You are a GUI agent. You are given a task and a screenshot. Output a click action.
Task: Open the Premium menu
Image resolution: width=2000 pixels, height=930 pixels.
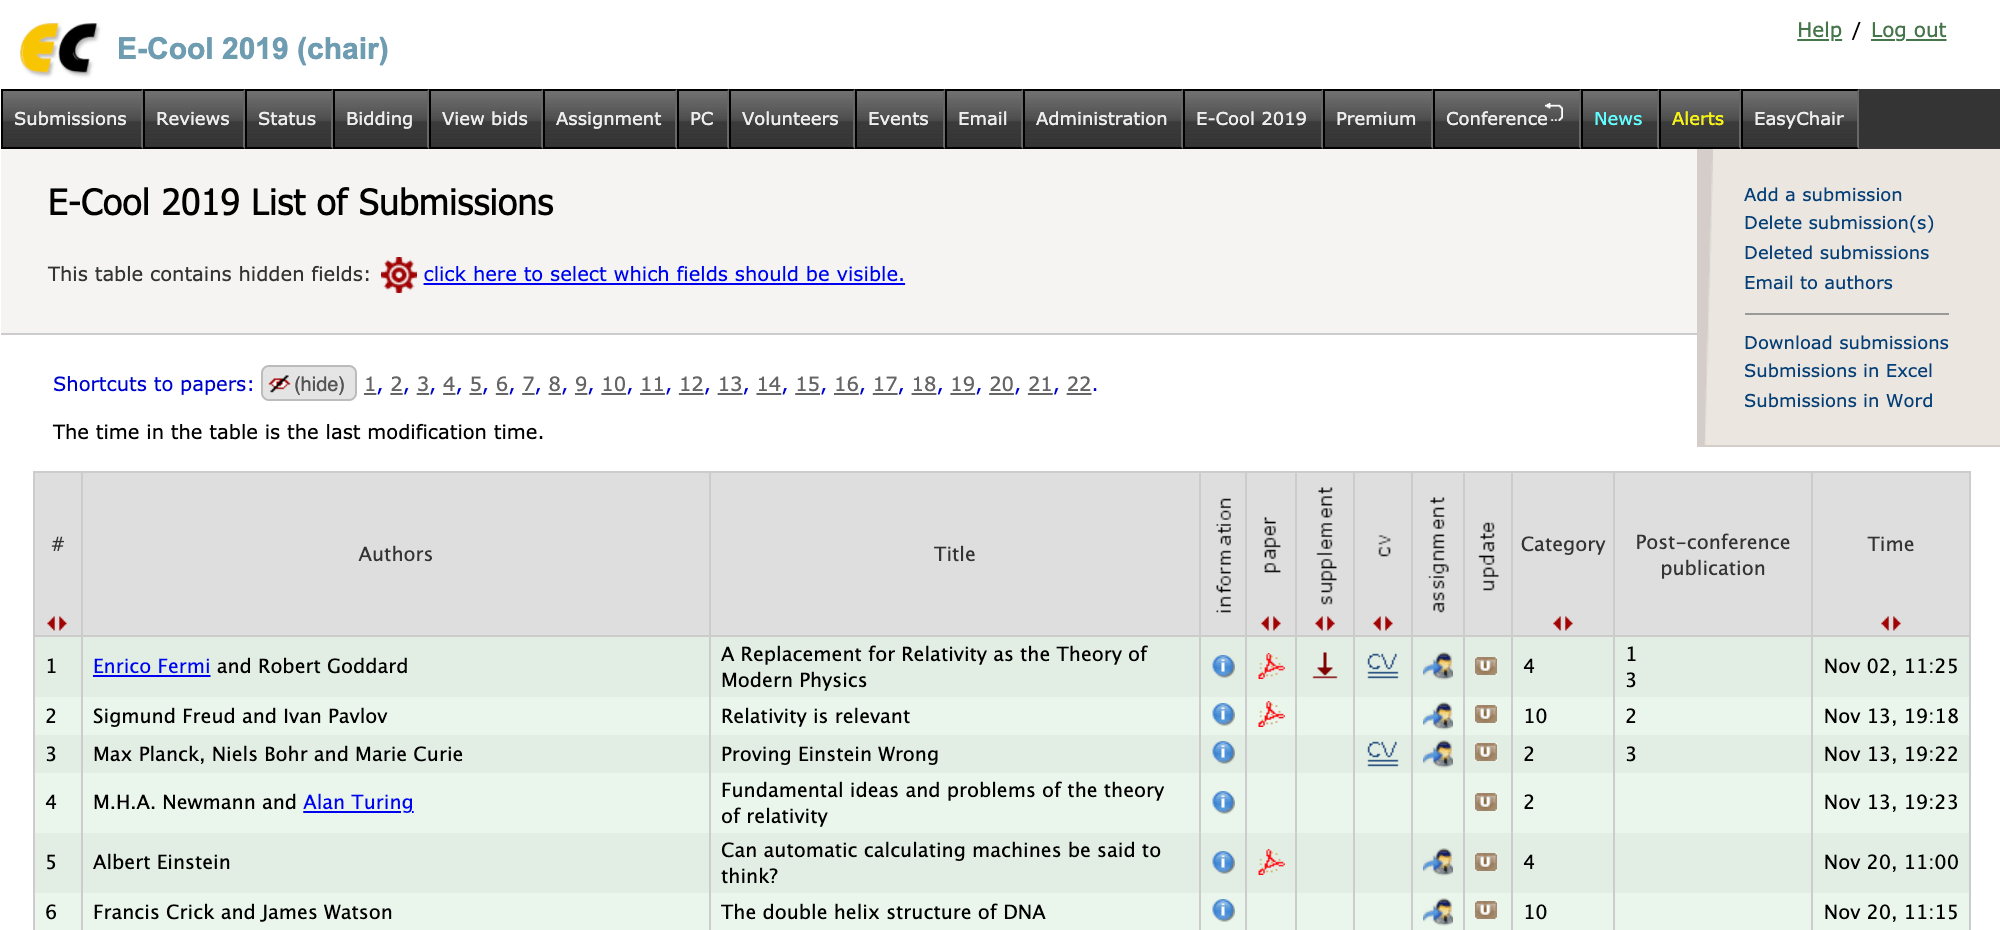point(1376,119)
